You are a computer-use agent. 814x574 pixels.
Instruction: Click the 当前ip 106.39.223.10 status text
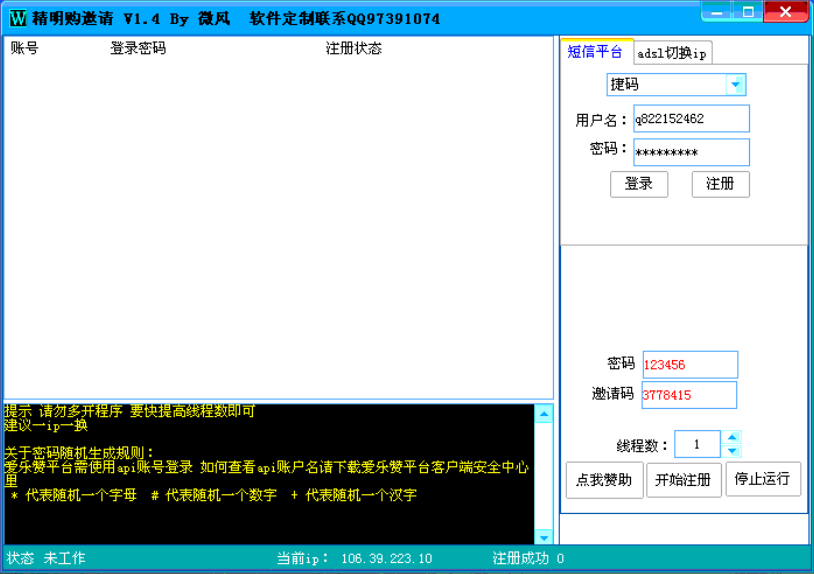pos(354,558)
